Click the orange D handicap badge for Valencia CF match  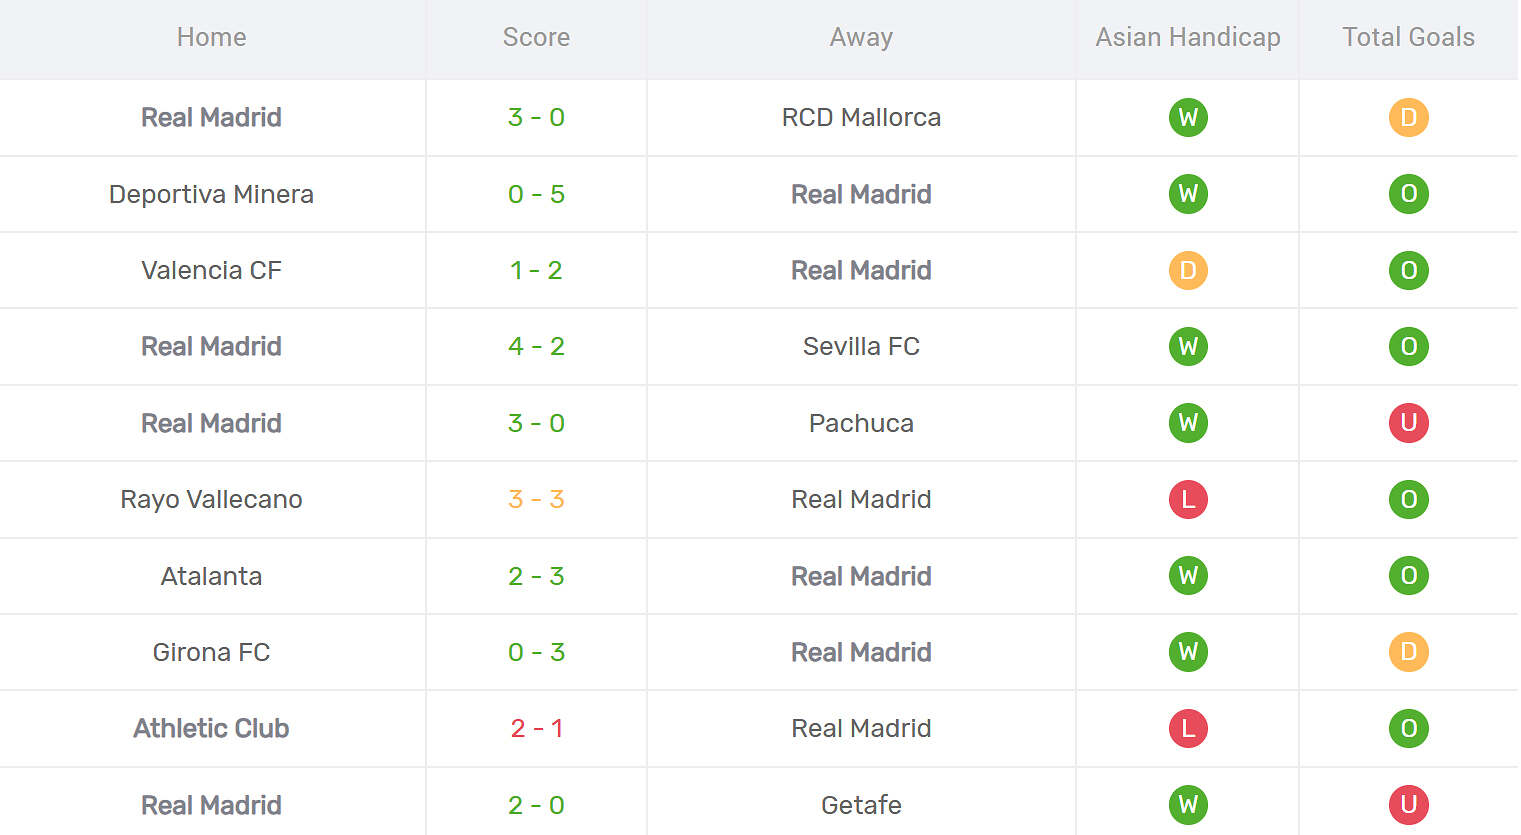pyautogui.click(x=1188, y=271)
